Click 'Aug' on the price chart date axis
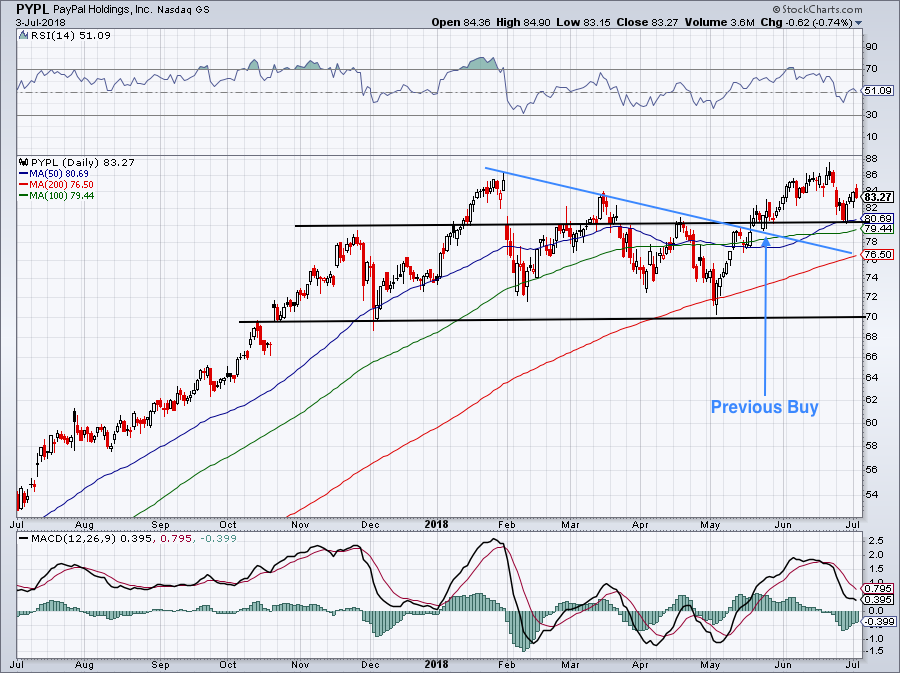The image size is (900, 673). [x=84, y=525]
